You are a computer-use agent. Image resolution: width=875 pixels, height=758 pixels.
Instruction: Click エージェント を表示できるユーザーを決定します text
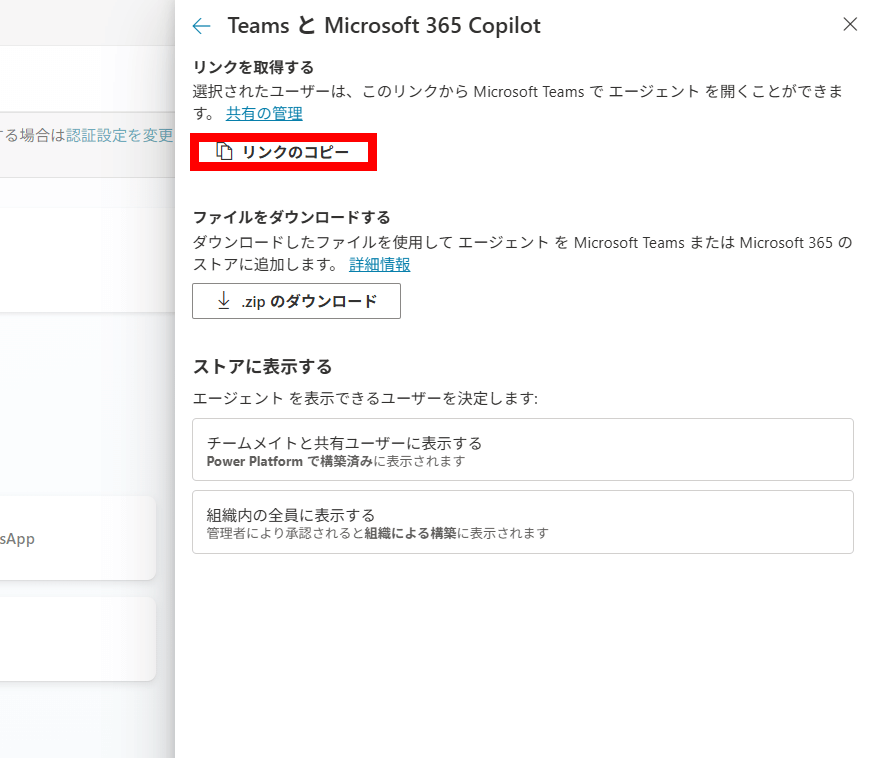pyautogui.click(x=365, y=399)
